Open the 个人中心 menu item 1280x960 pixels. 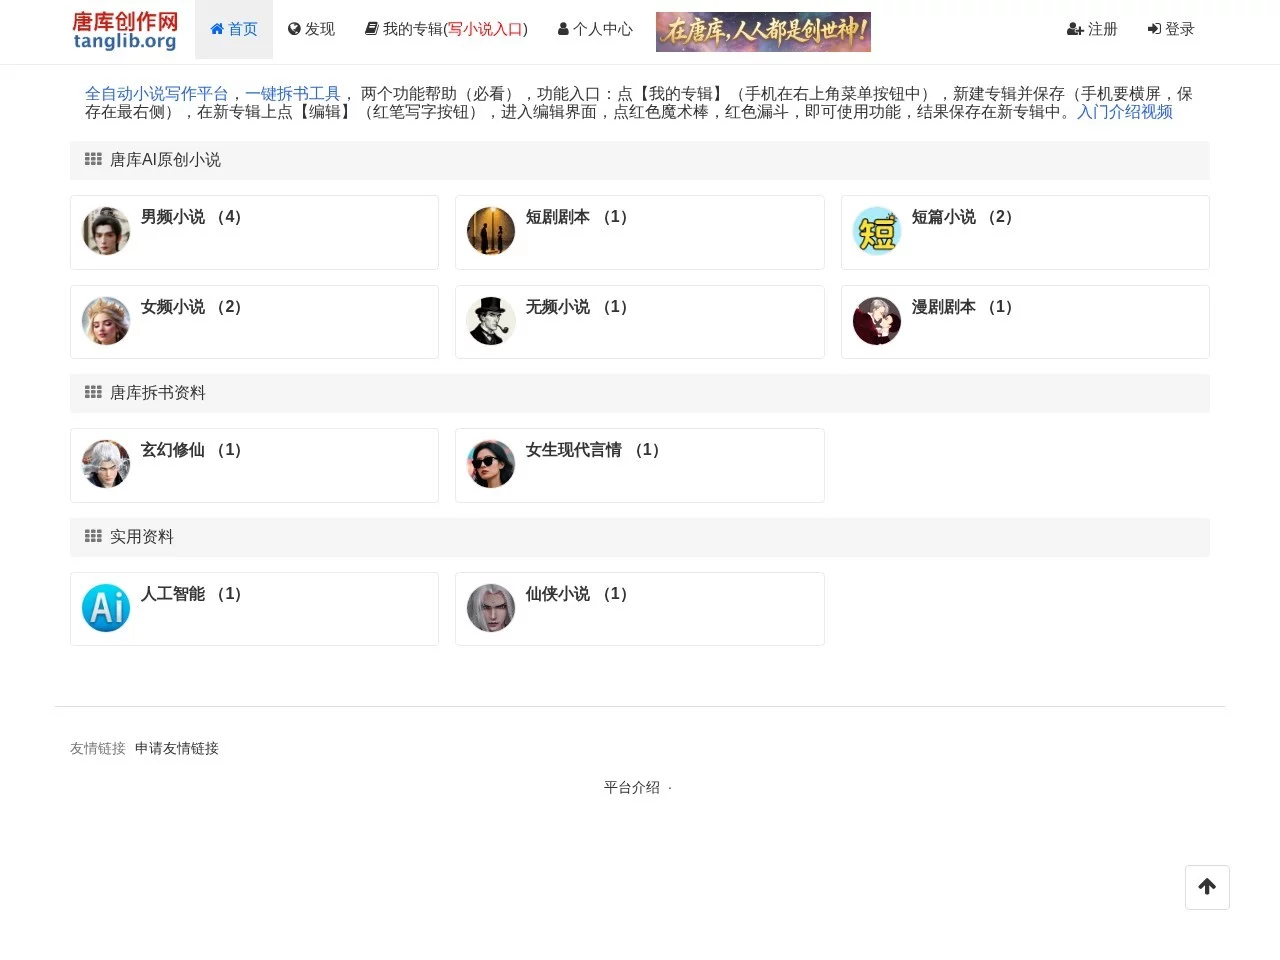pyautogui.click(x=595, y=30)
